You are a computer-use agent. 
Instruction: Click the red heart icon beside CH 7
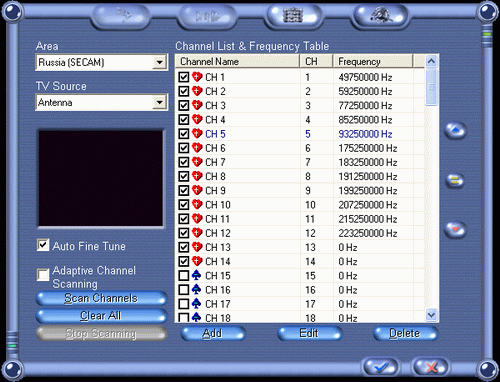point(197,162)
